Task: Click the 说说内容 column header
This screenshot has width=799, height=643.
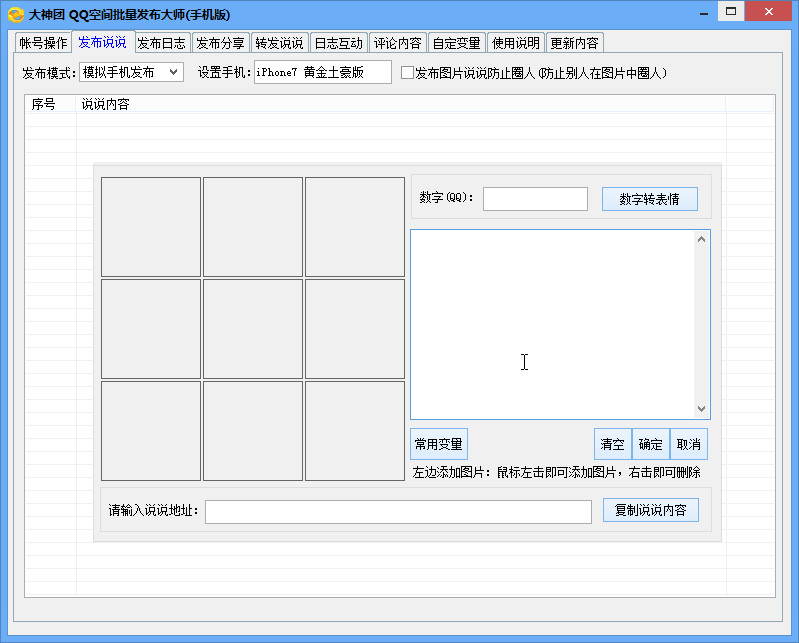Action: [401, 104]
